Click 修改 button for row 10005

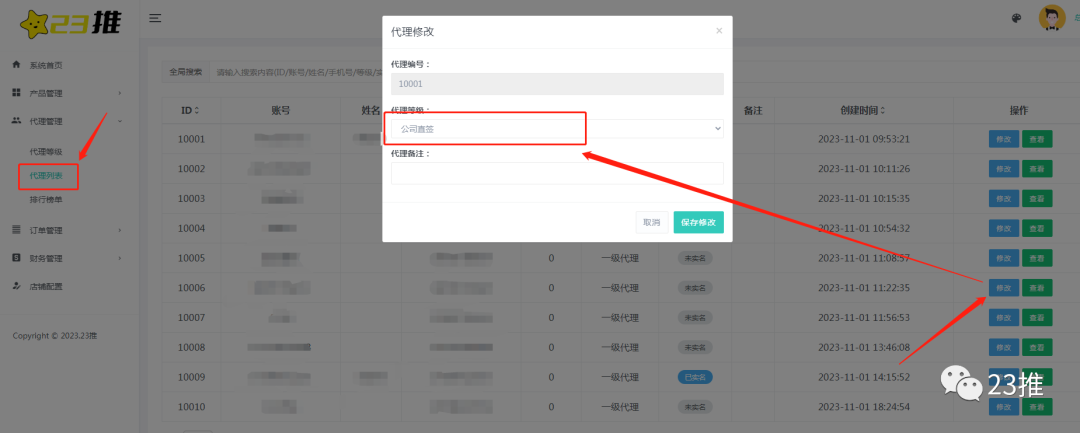tap(1004, 258)
